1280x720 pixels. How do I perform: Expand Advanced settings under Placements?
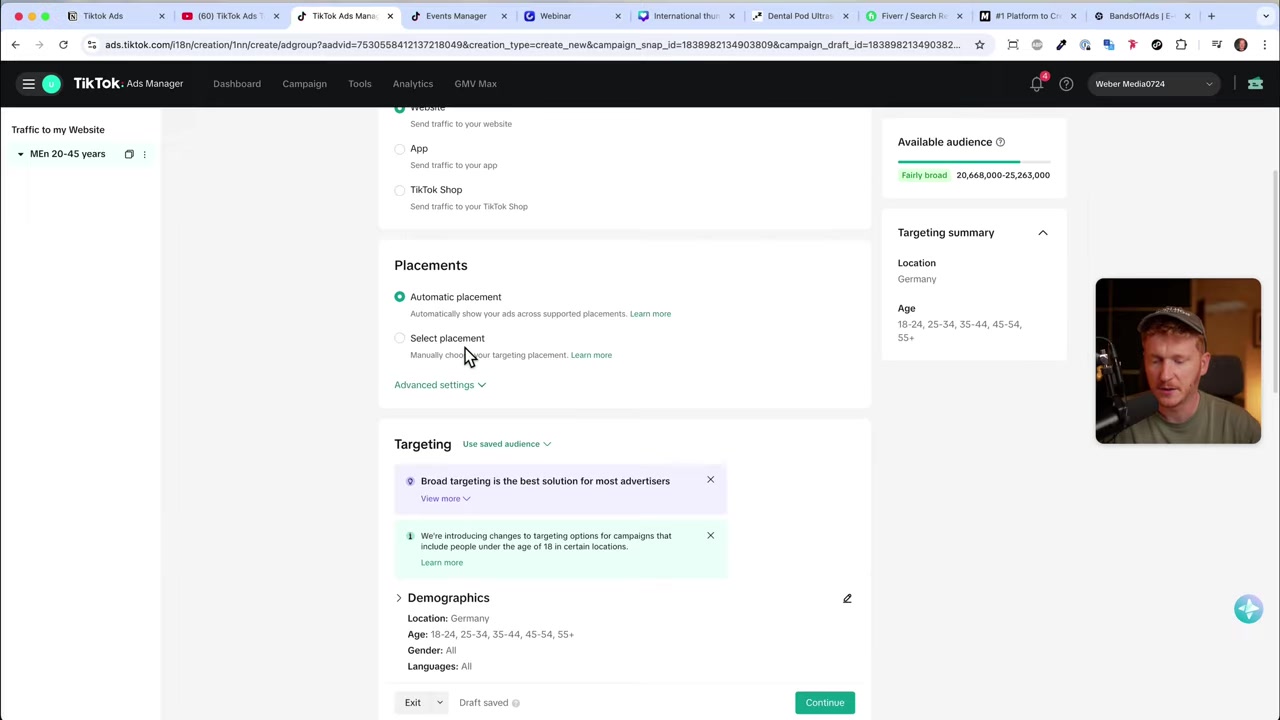(x=440, y=385)
